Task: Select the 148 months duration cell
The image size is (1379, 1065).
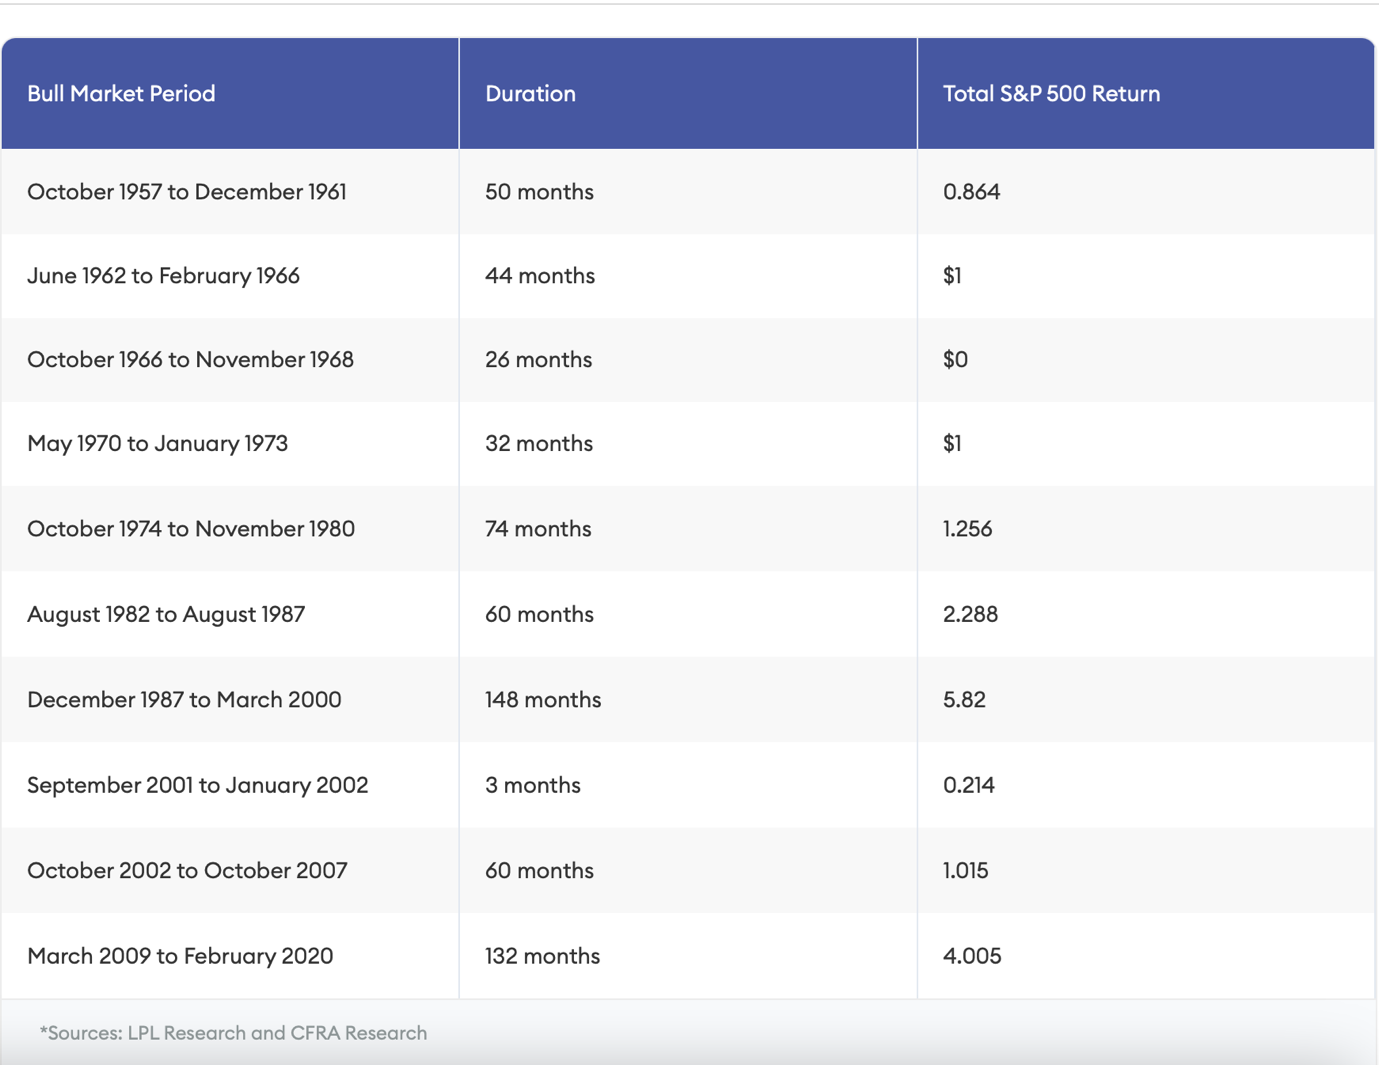Action: (543, 700)
